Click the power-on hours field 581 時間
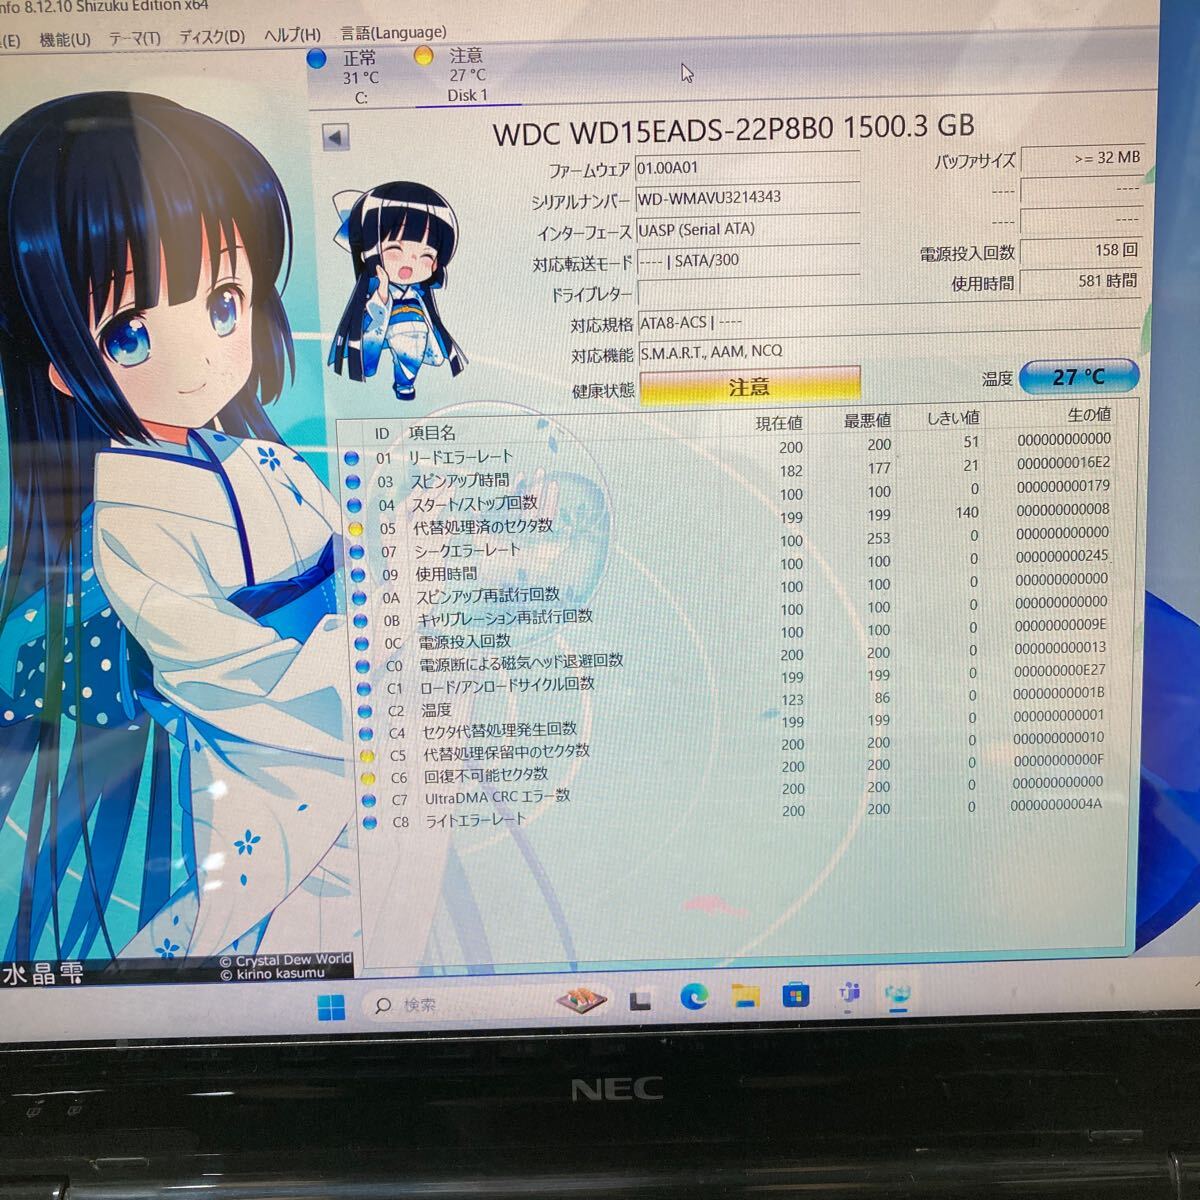The height and width of the screenshot is (1200, 1200). [x=1081, y=281]
